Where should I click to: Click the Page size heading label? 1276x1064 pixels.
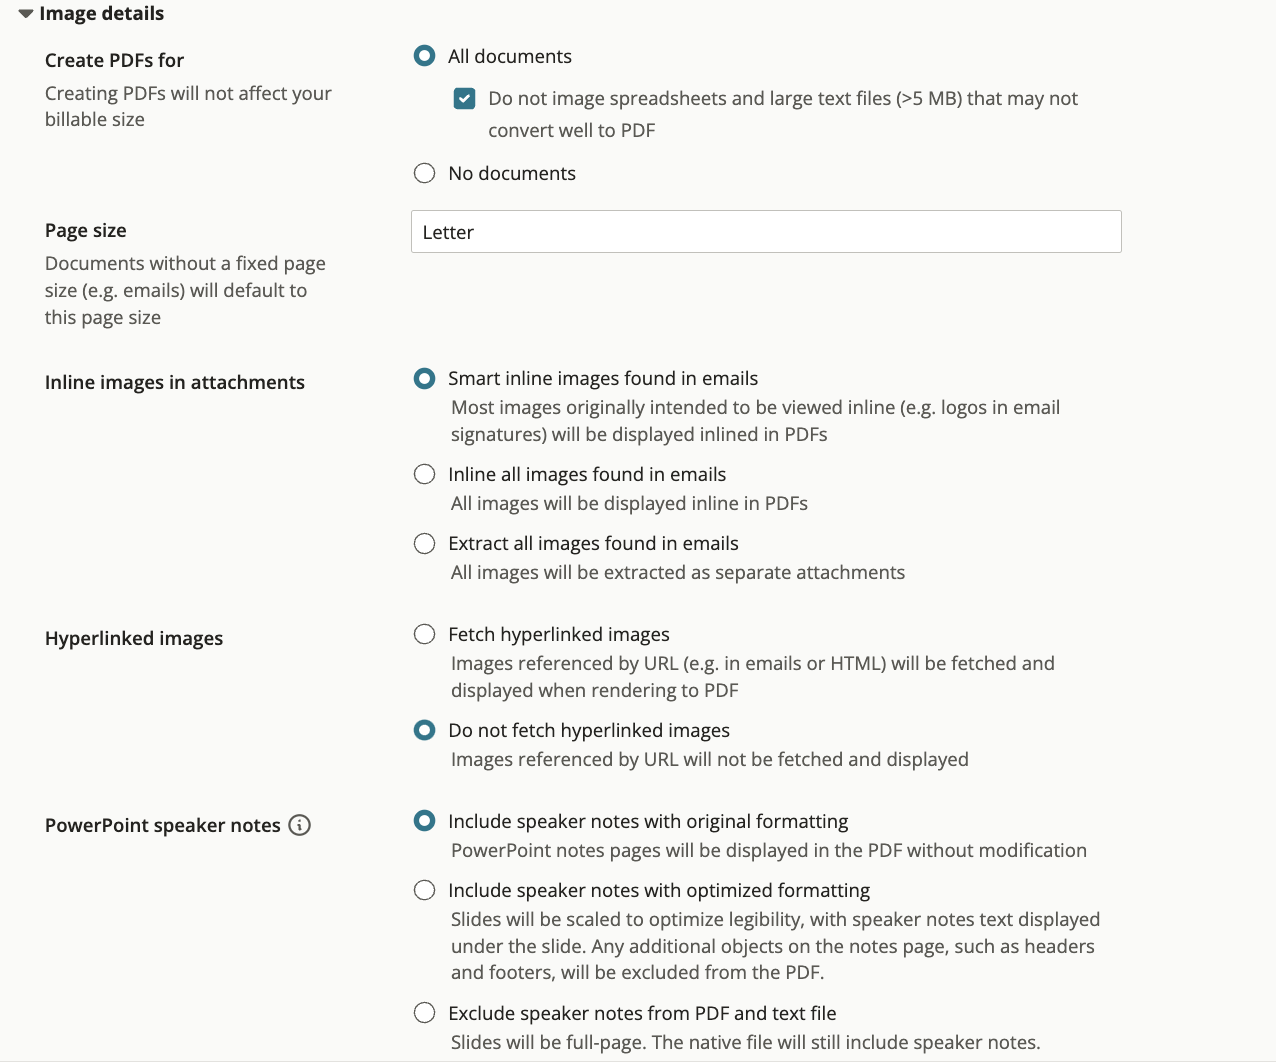(86, 230)
